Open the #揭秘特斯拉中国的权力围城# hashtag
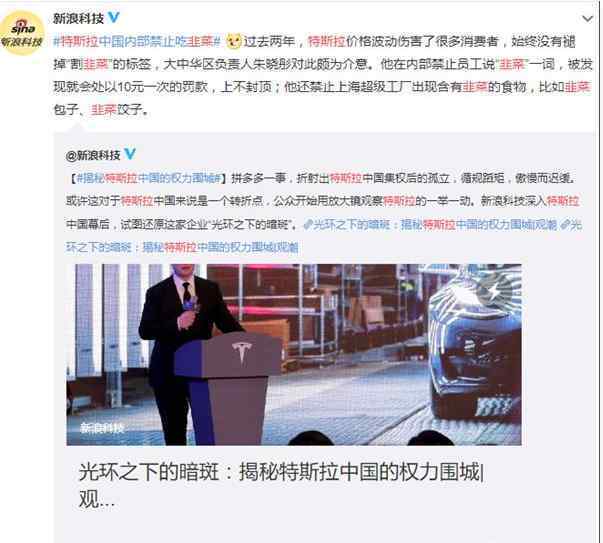Viewport: 603px width, 543px height. [148, 178]
